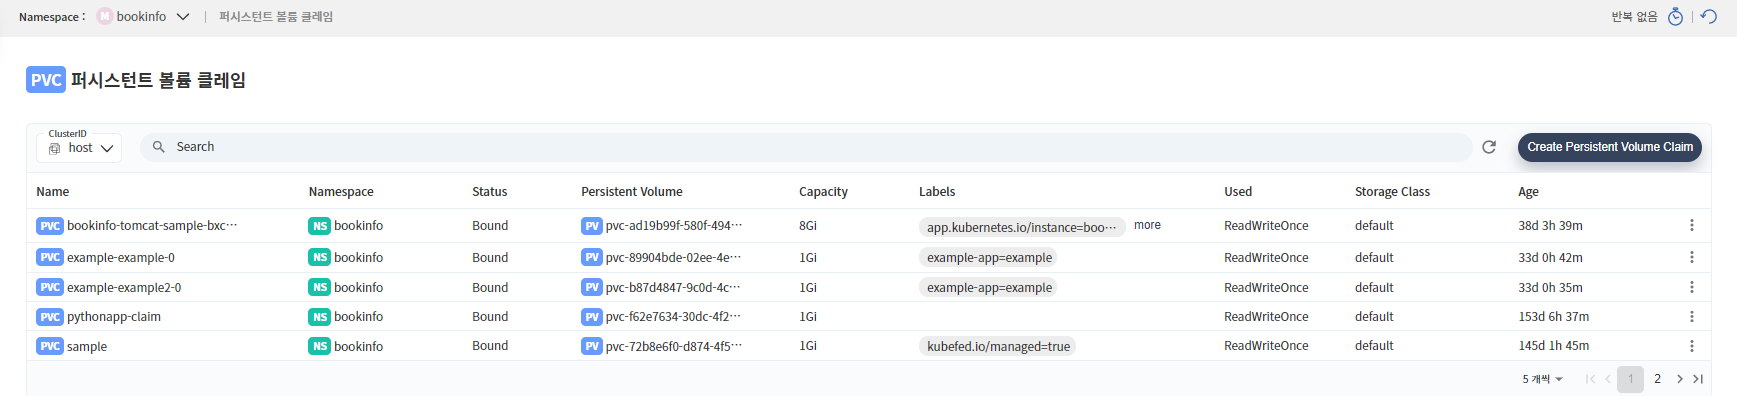1737x396 pixels.
Task: Open kebab menu for example-example2-0 row
Action: (1692, 287)
